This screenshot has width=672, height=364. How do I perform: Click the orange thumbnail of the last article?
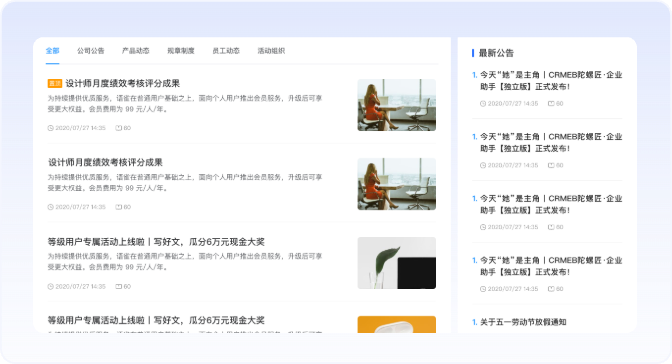(396, 325)
